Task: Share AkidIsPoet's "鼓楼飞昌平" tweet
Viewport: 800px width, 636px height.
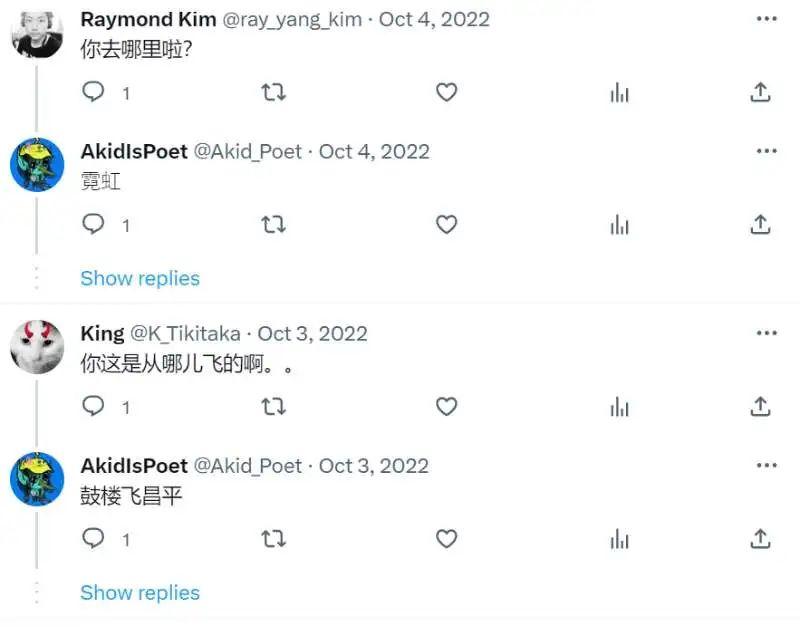Action: pos(762,539)
